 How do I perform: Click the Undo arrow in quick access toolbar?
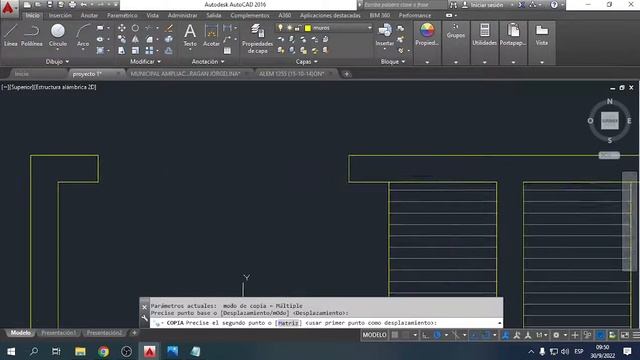tap(84, 4)
